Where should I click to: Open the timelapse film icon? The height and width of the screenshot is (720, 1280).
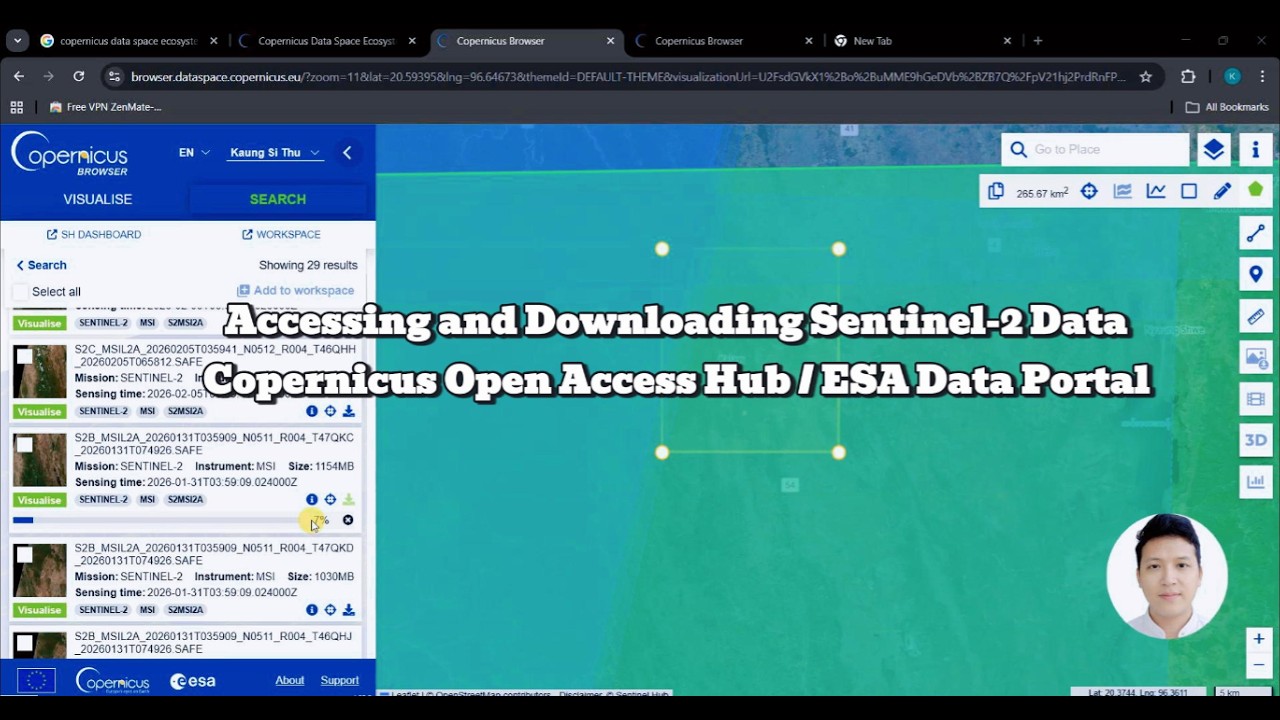click(x=1256, y=399)
